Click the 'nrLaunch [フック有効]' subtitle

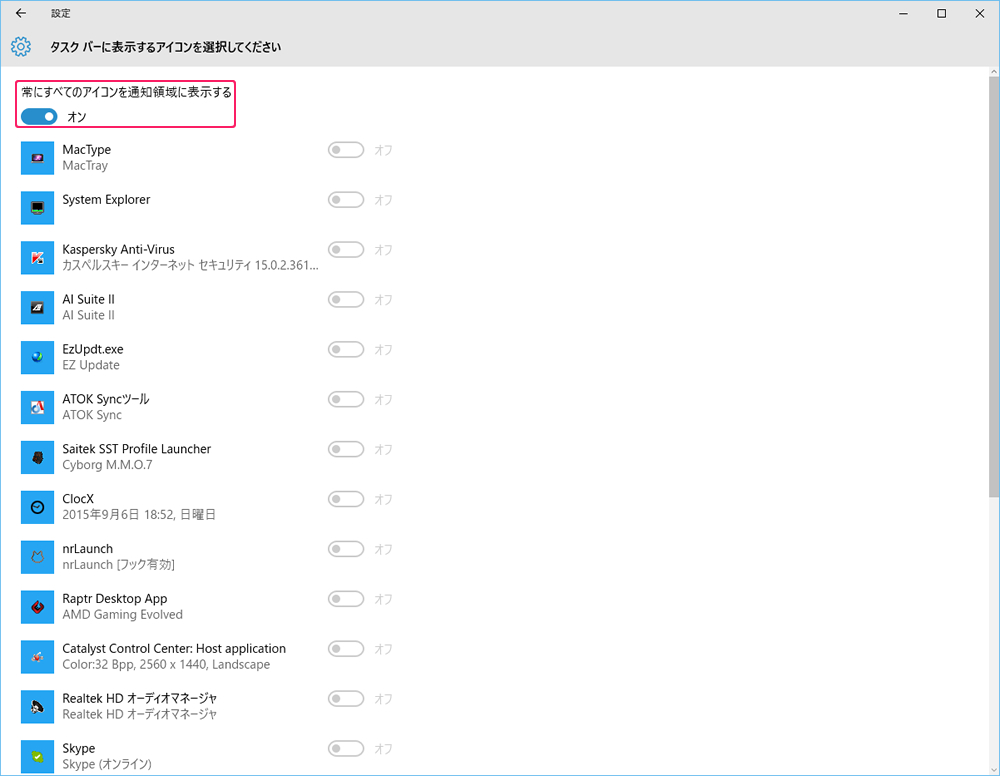118,565
